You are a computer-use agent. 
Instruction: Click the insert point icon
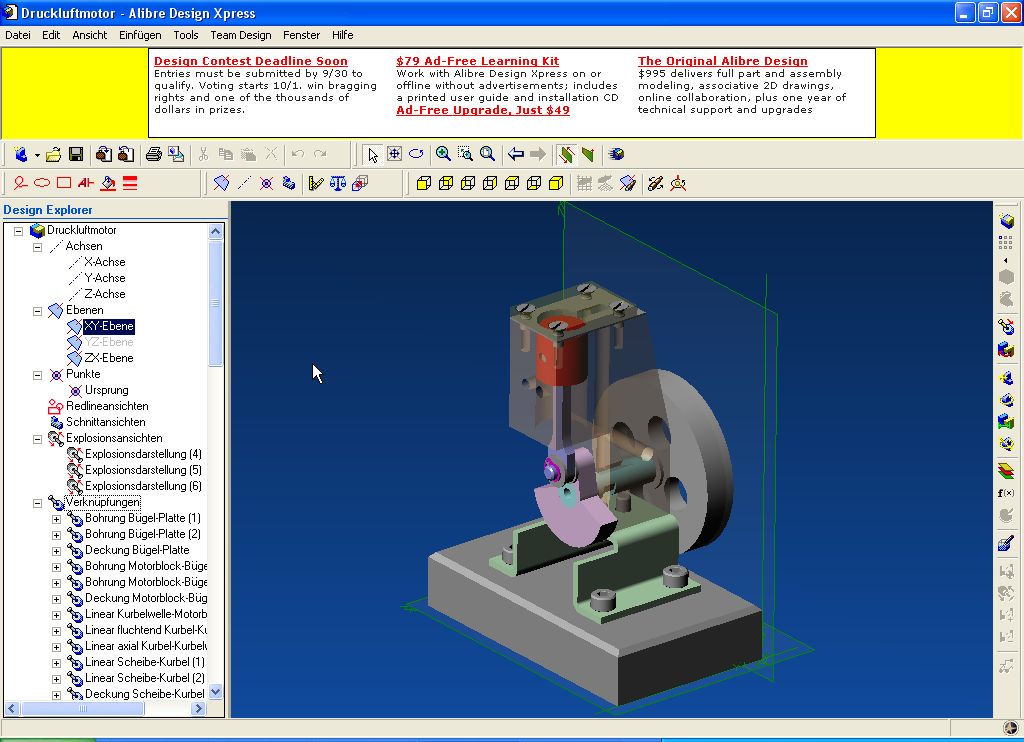[266, 184]
